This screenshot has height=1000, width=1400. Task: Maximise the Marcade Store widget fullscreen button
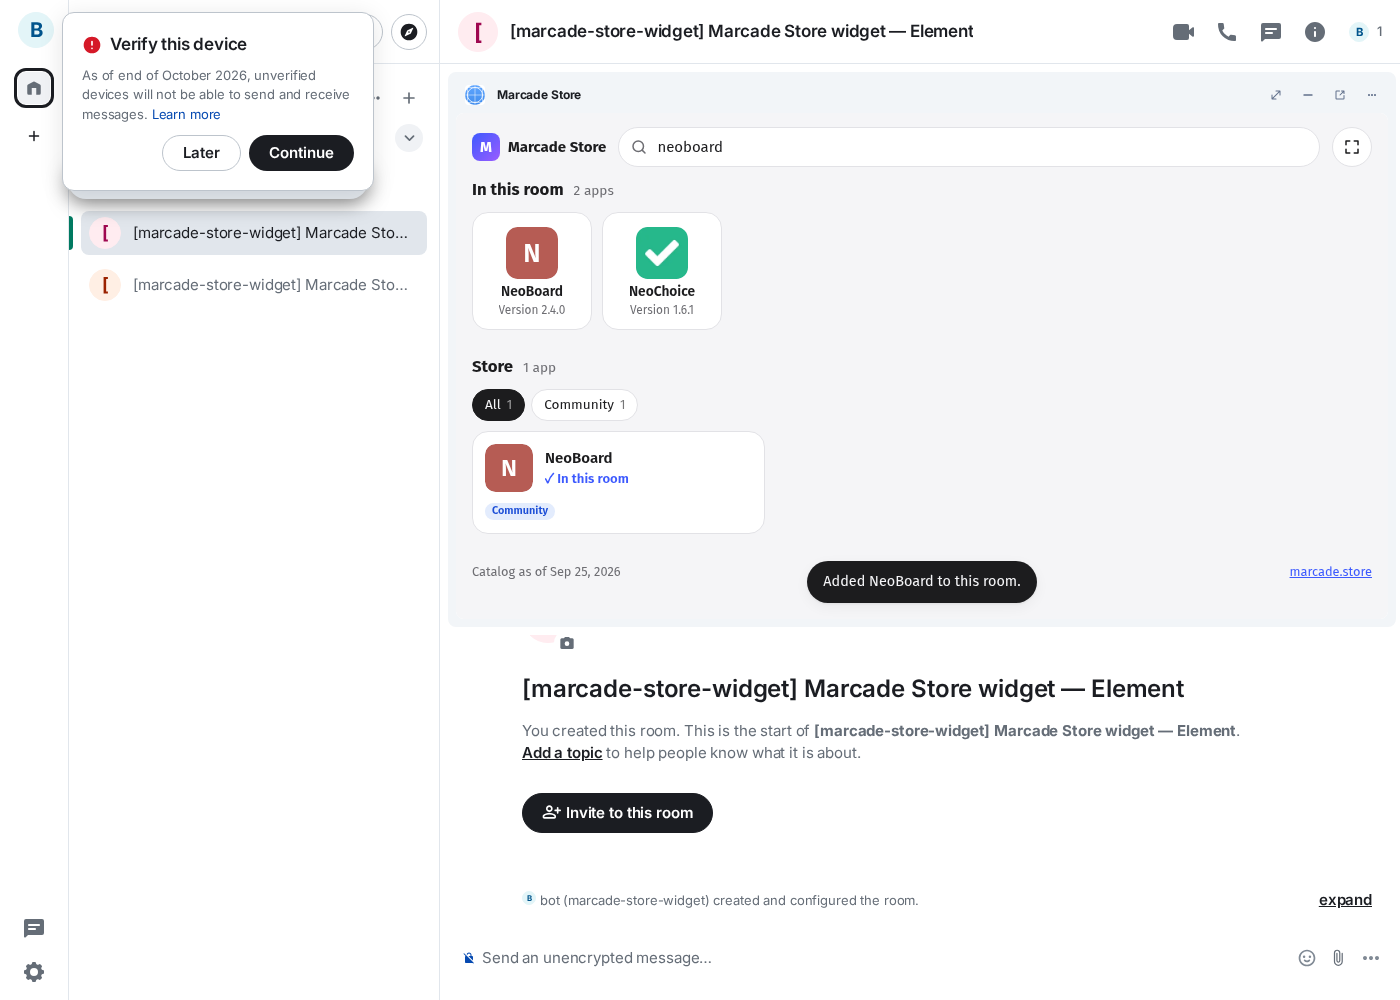coord(1352,147)
